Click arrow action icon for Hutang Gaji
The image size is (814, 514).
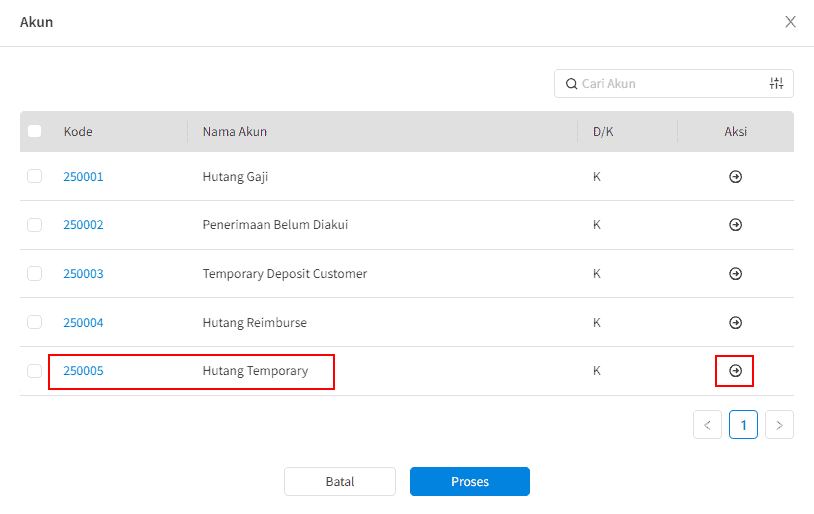coord(735,177)
